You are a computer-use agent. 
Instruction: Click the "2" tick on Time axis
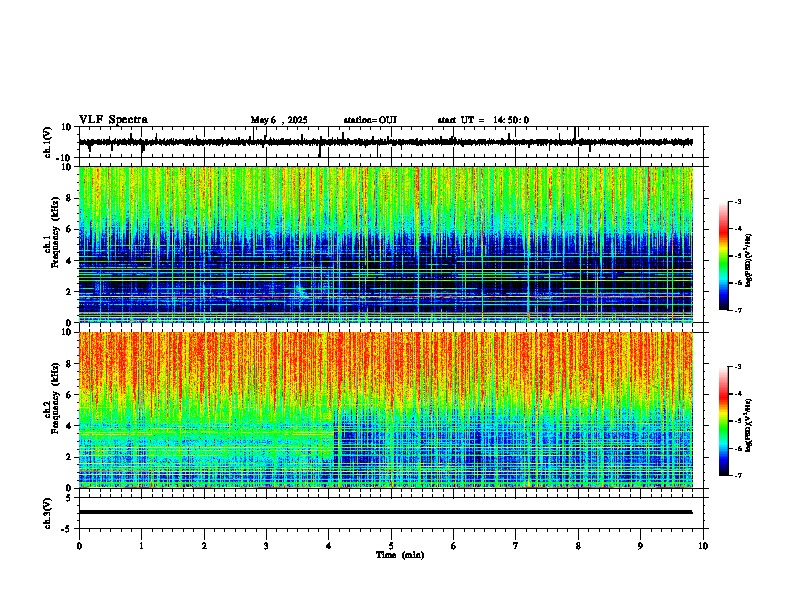204,546
